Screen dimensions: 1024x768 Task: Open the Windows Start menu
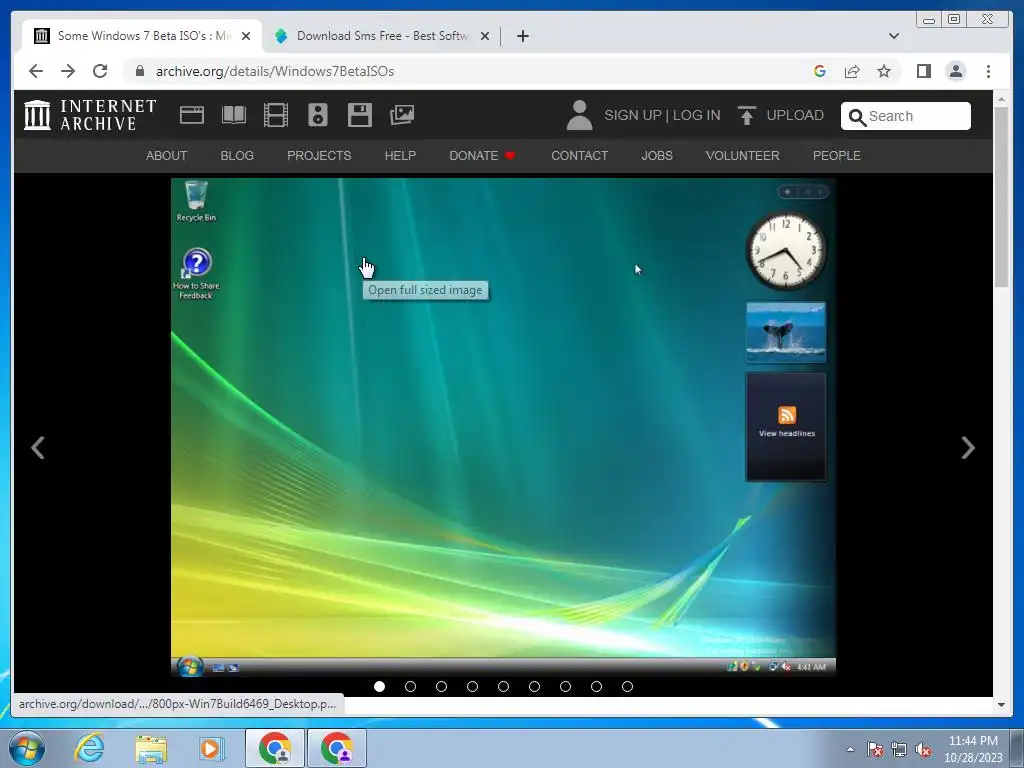pyautogui.click(x=27, y=748)
